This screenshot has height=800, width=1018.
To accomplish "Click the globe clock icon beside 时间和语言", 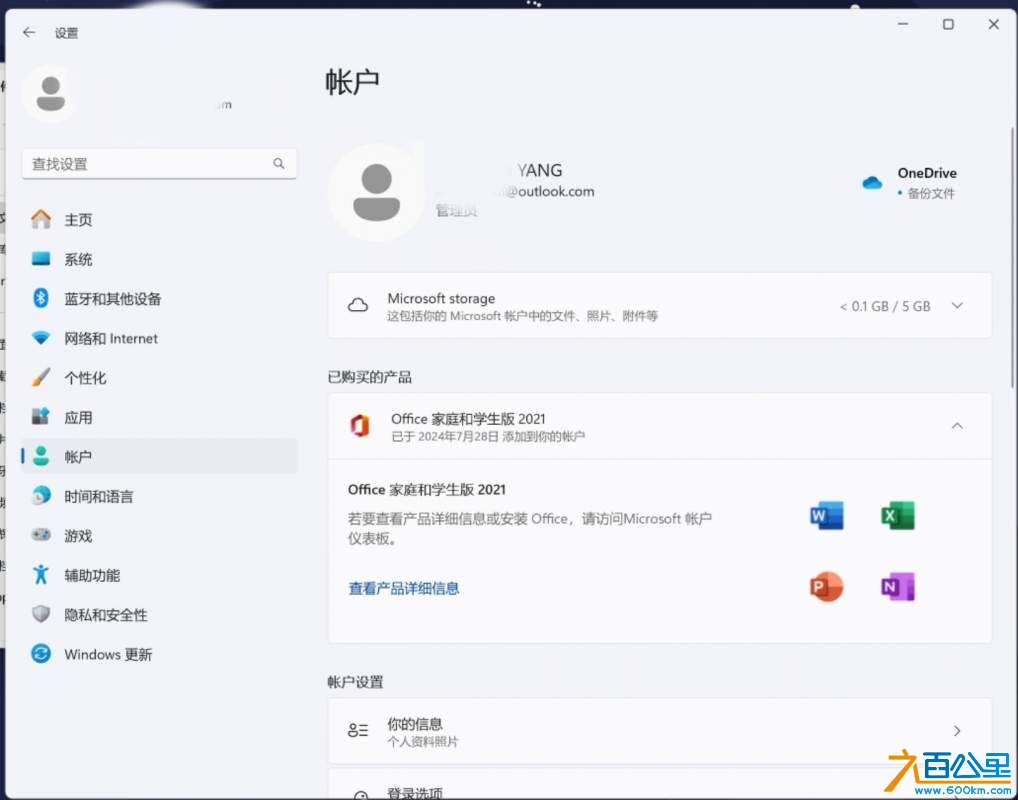I will [x=41, y=495].
